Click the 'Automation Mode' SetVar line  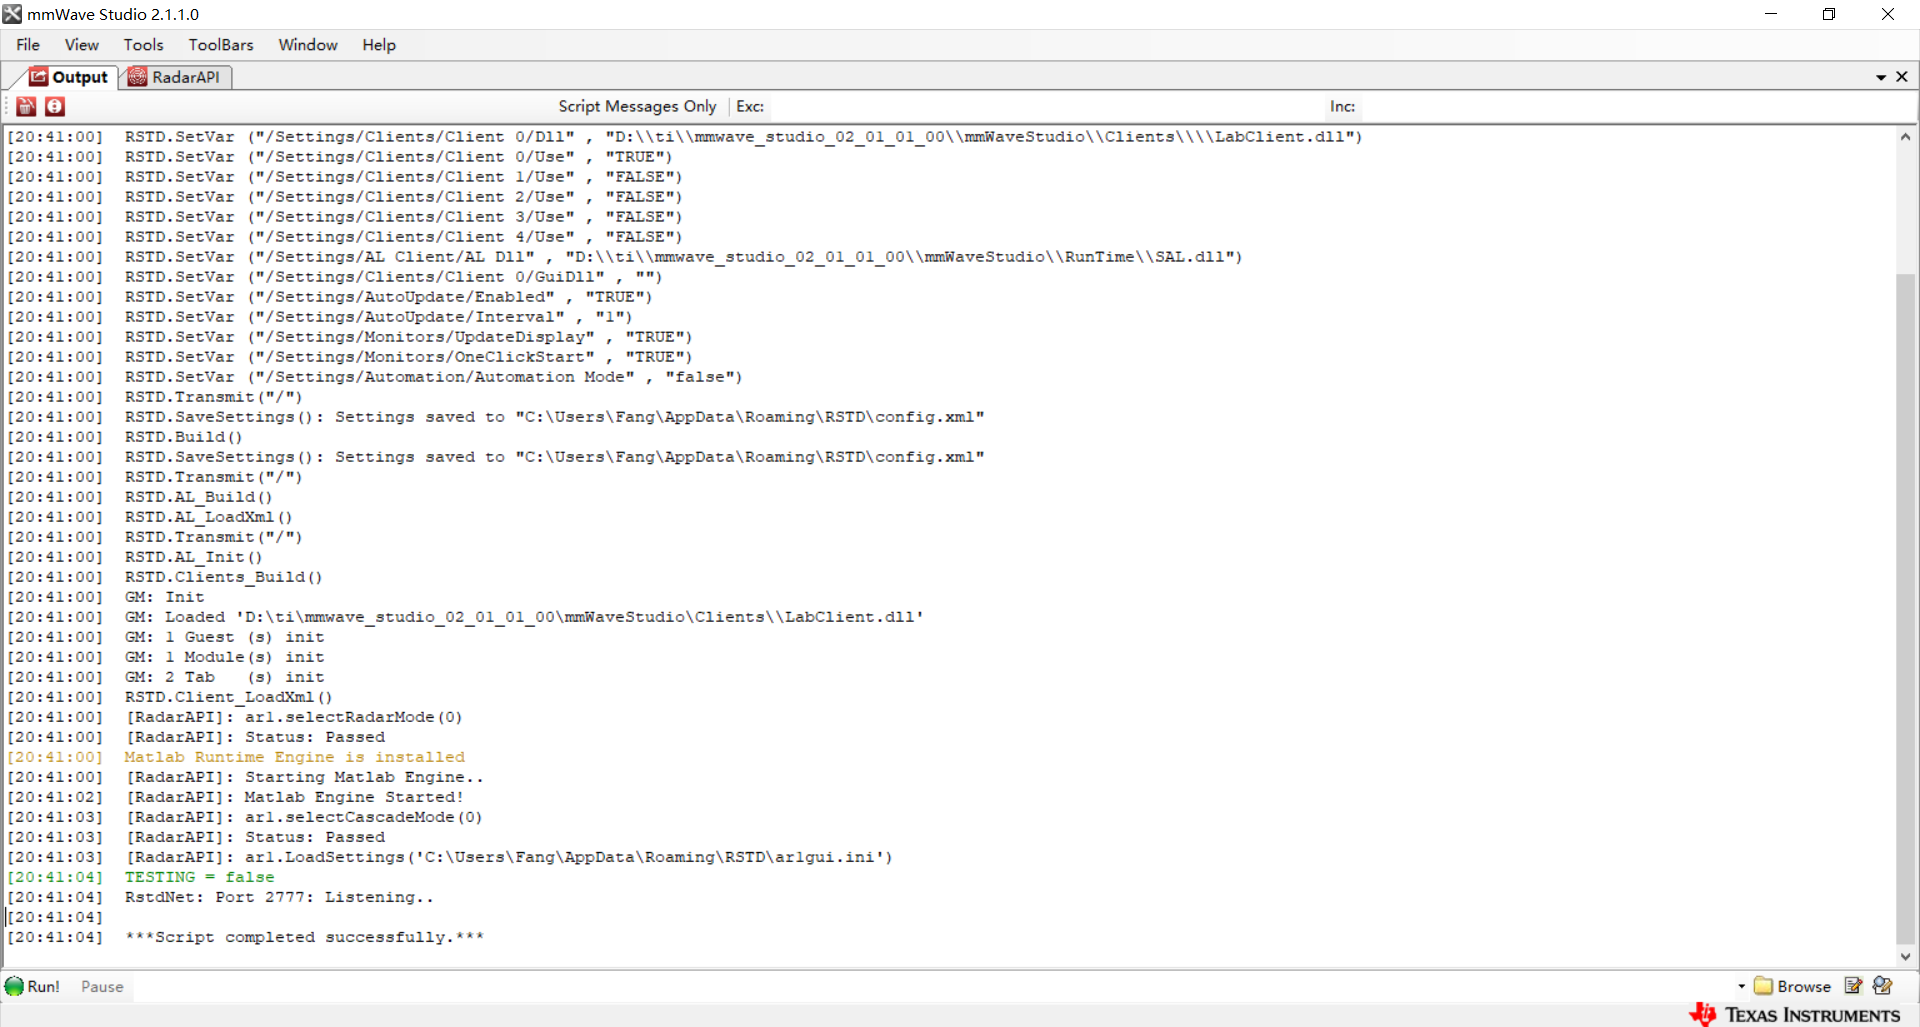(433, 377)
